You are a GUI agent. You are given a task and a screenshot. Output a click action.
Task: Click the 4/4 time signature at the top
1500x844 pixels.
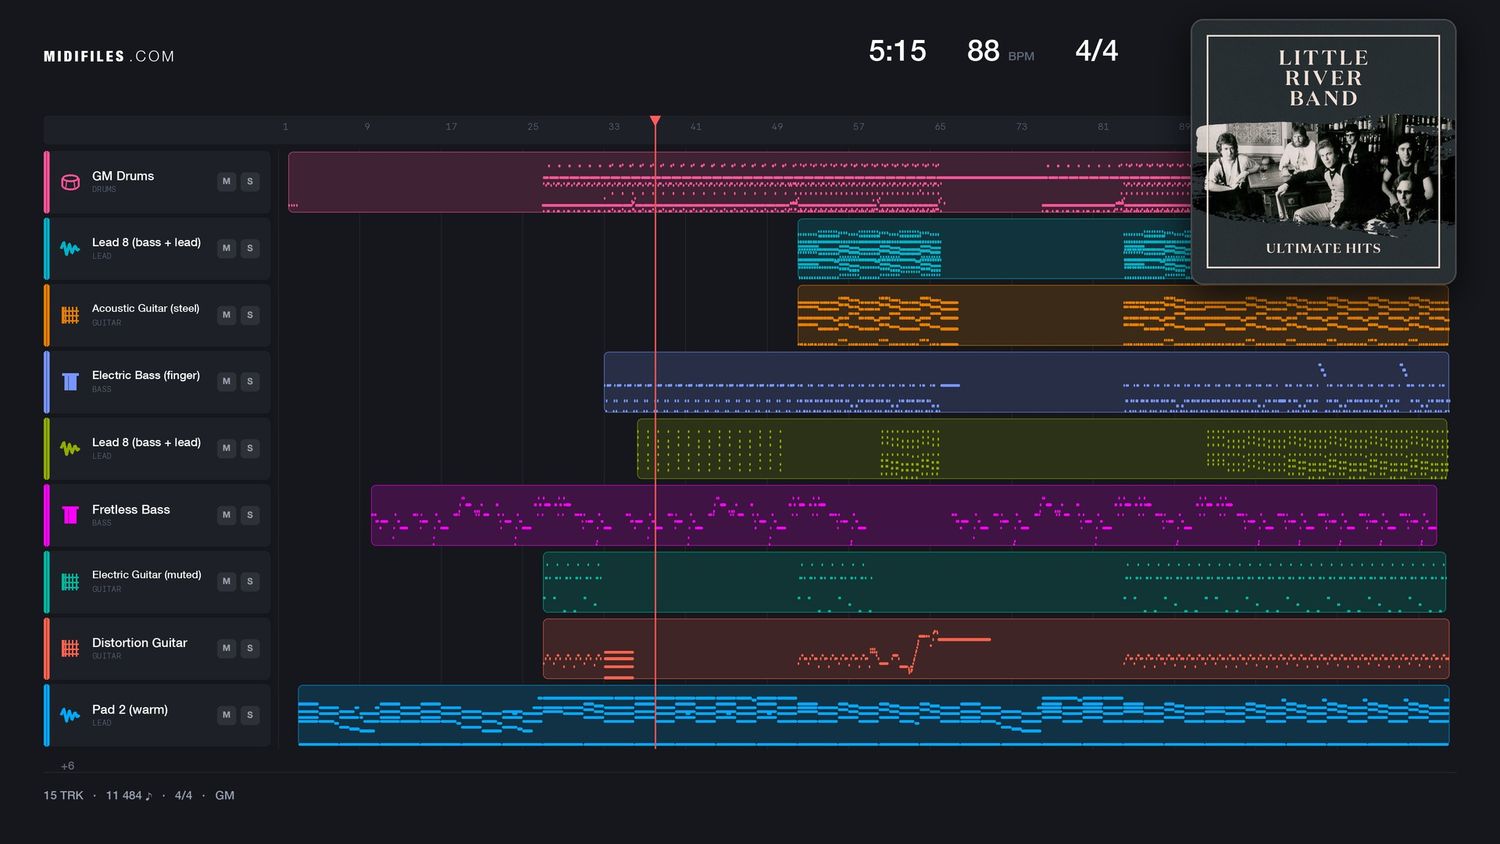tap(1096, 51)
